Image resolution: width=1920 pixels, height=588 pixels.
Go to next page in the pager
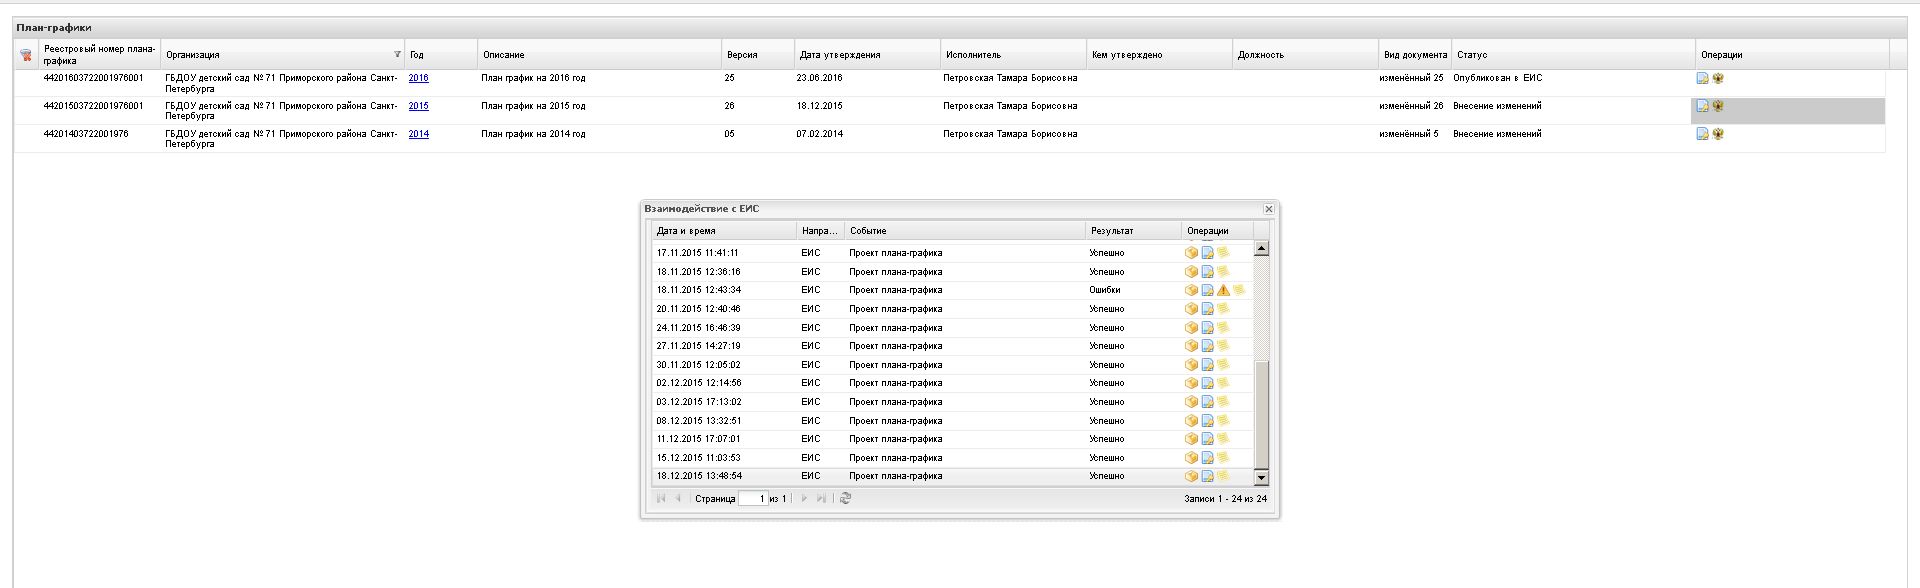pos(804,498)
